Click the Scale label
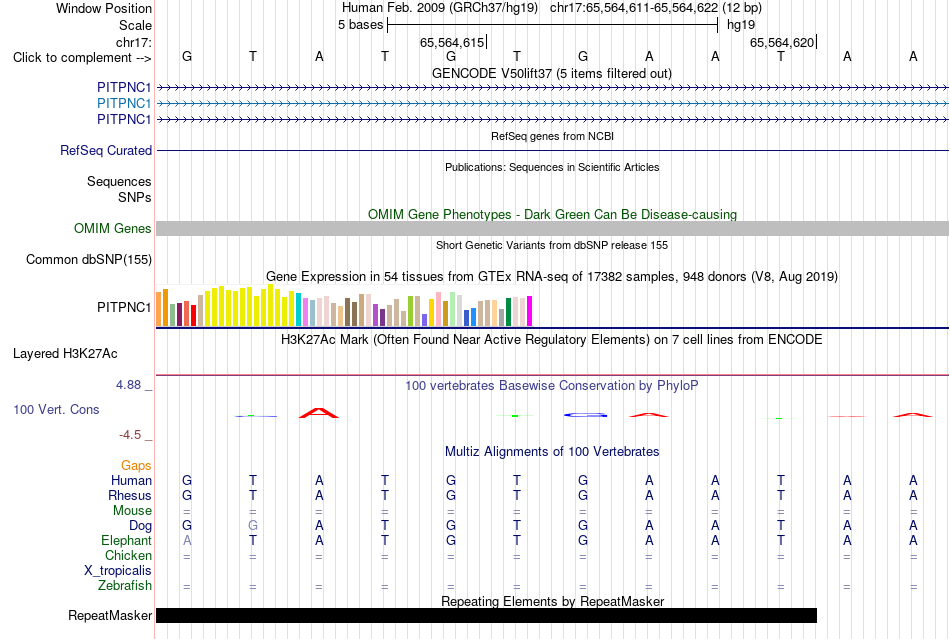Viewport: 950px width, 639px height. point(135,25)
